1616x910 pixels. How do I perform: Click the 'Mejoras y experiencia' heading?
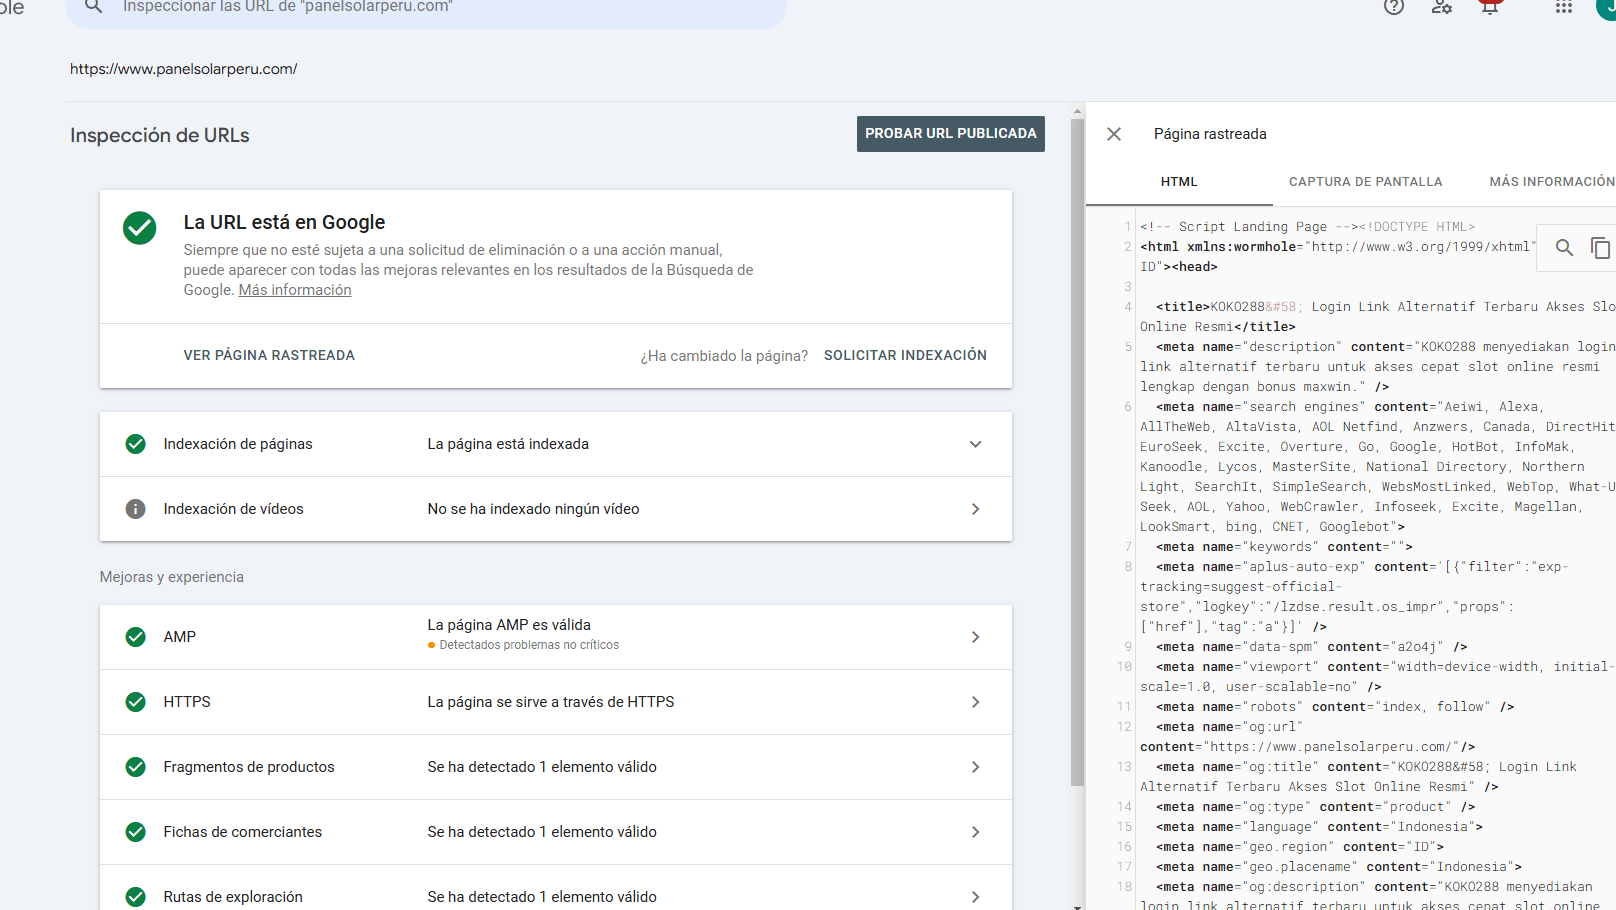point(172,577)
